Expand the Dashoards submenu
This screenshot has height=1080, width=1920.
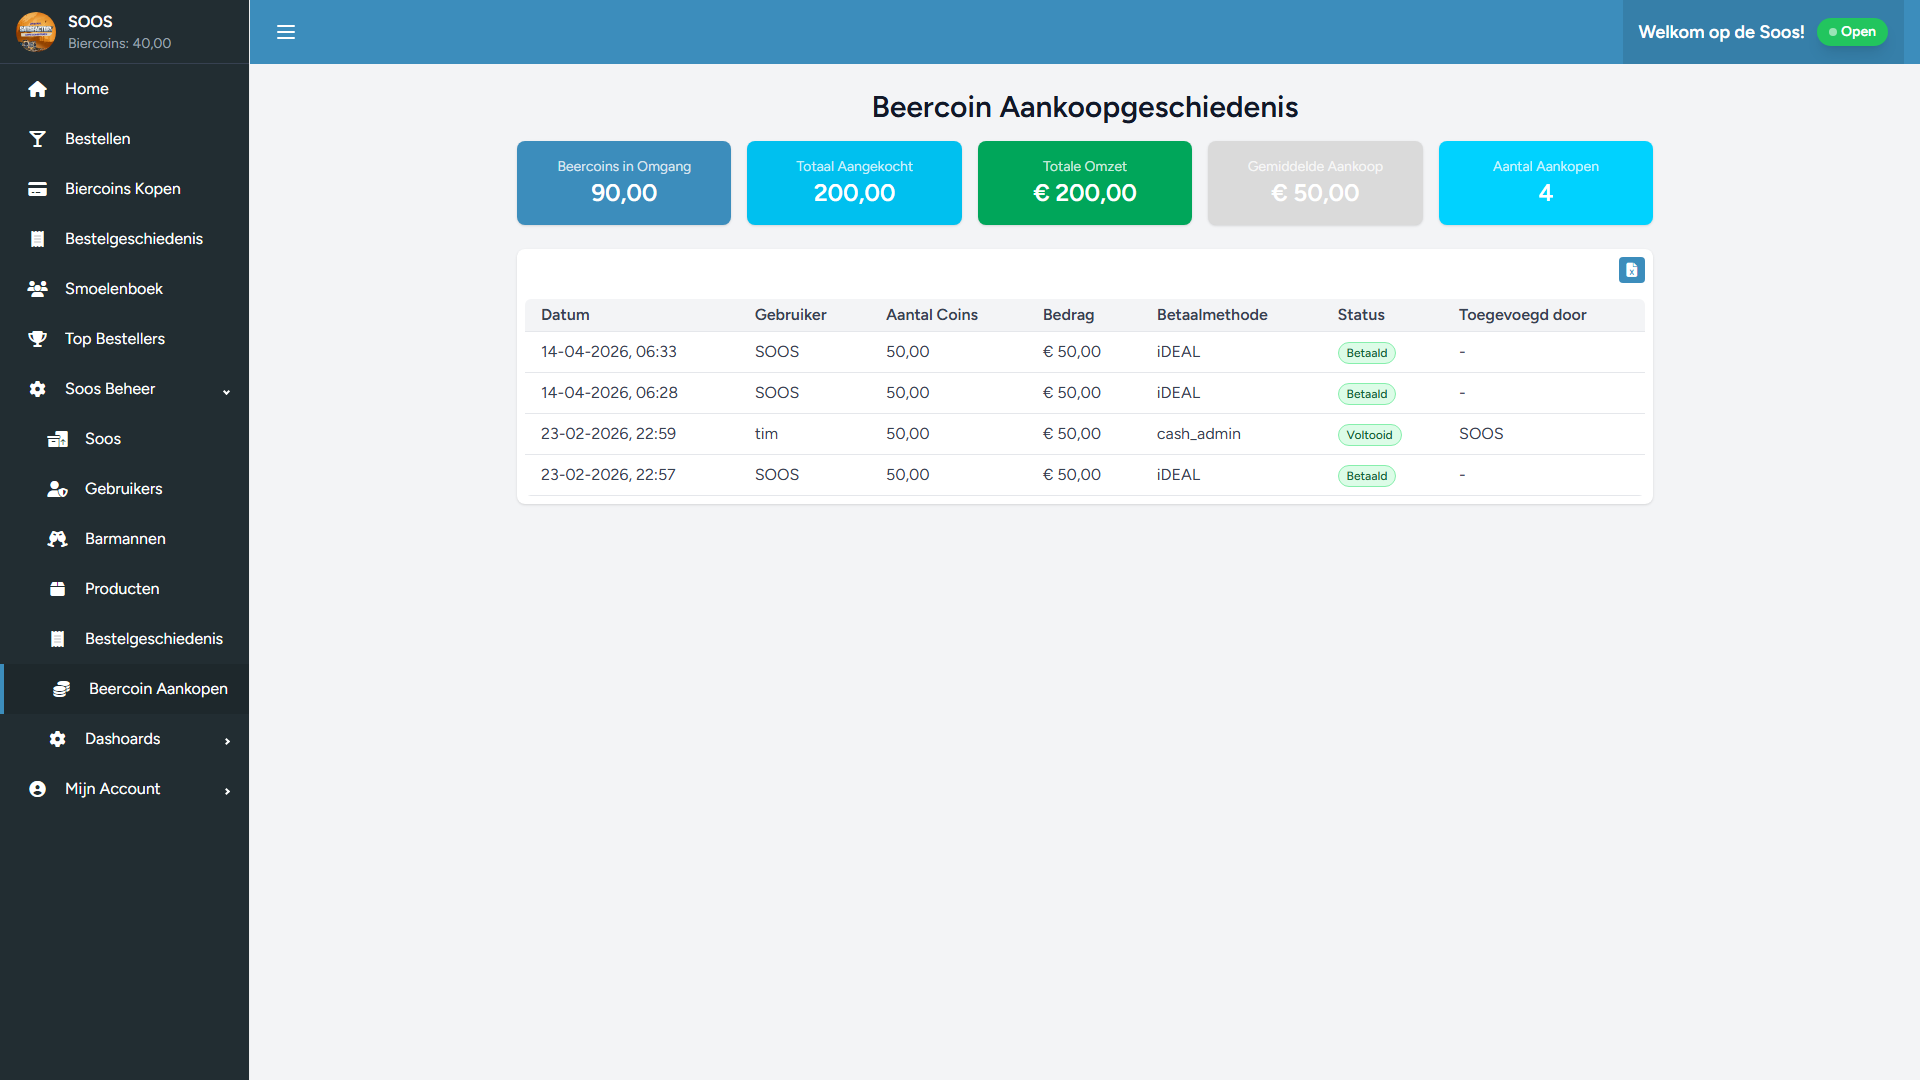[227, 741]
